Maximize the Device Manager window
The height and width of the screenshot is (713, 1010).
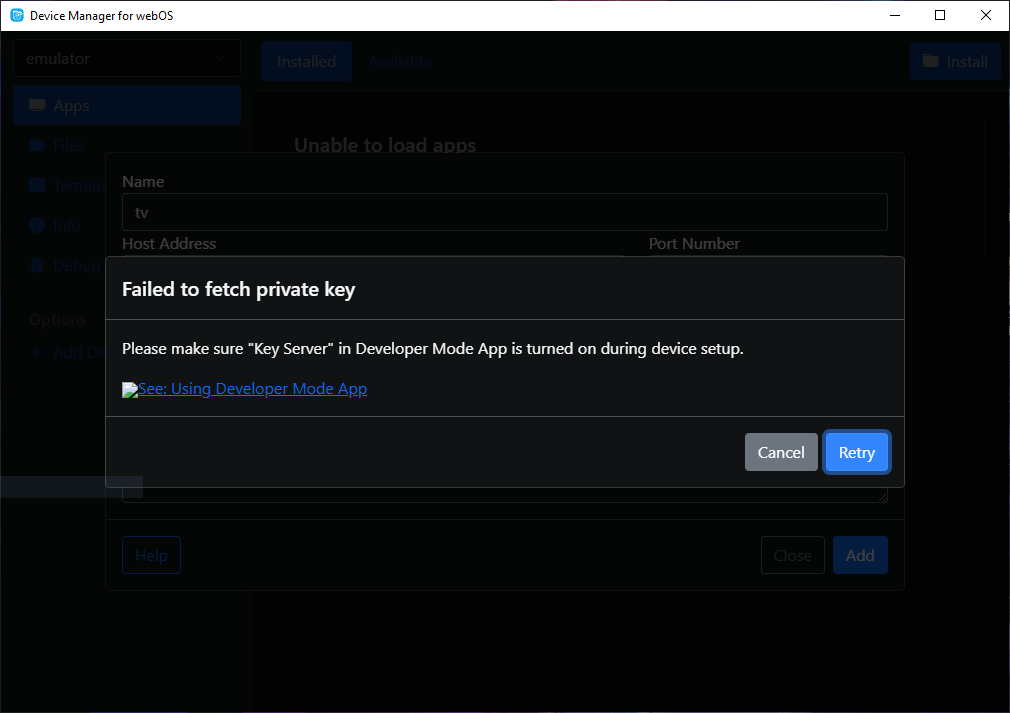tap(939, 15)
